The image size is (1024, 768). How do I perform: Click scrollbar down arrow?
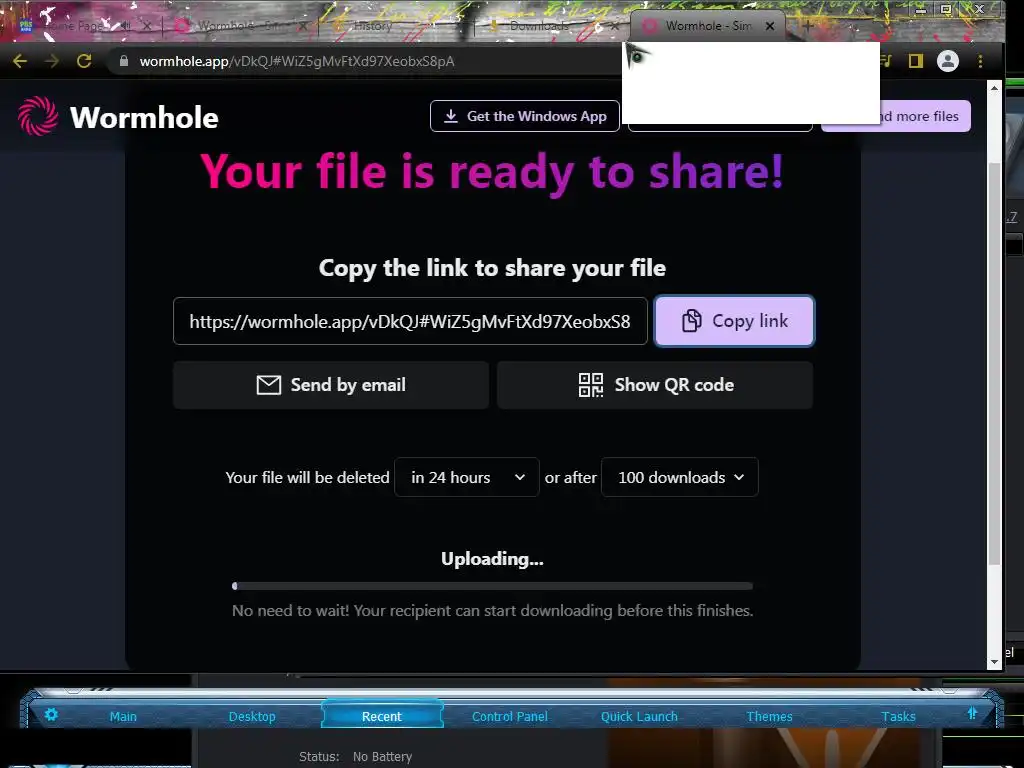click(994, 662)
